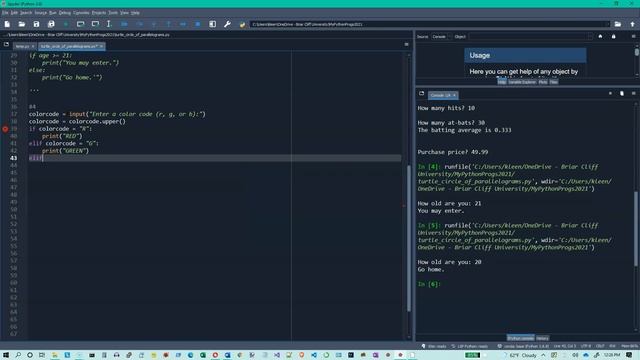
Task: Click the remove all variables console icon
Action: [622, 93]
